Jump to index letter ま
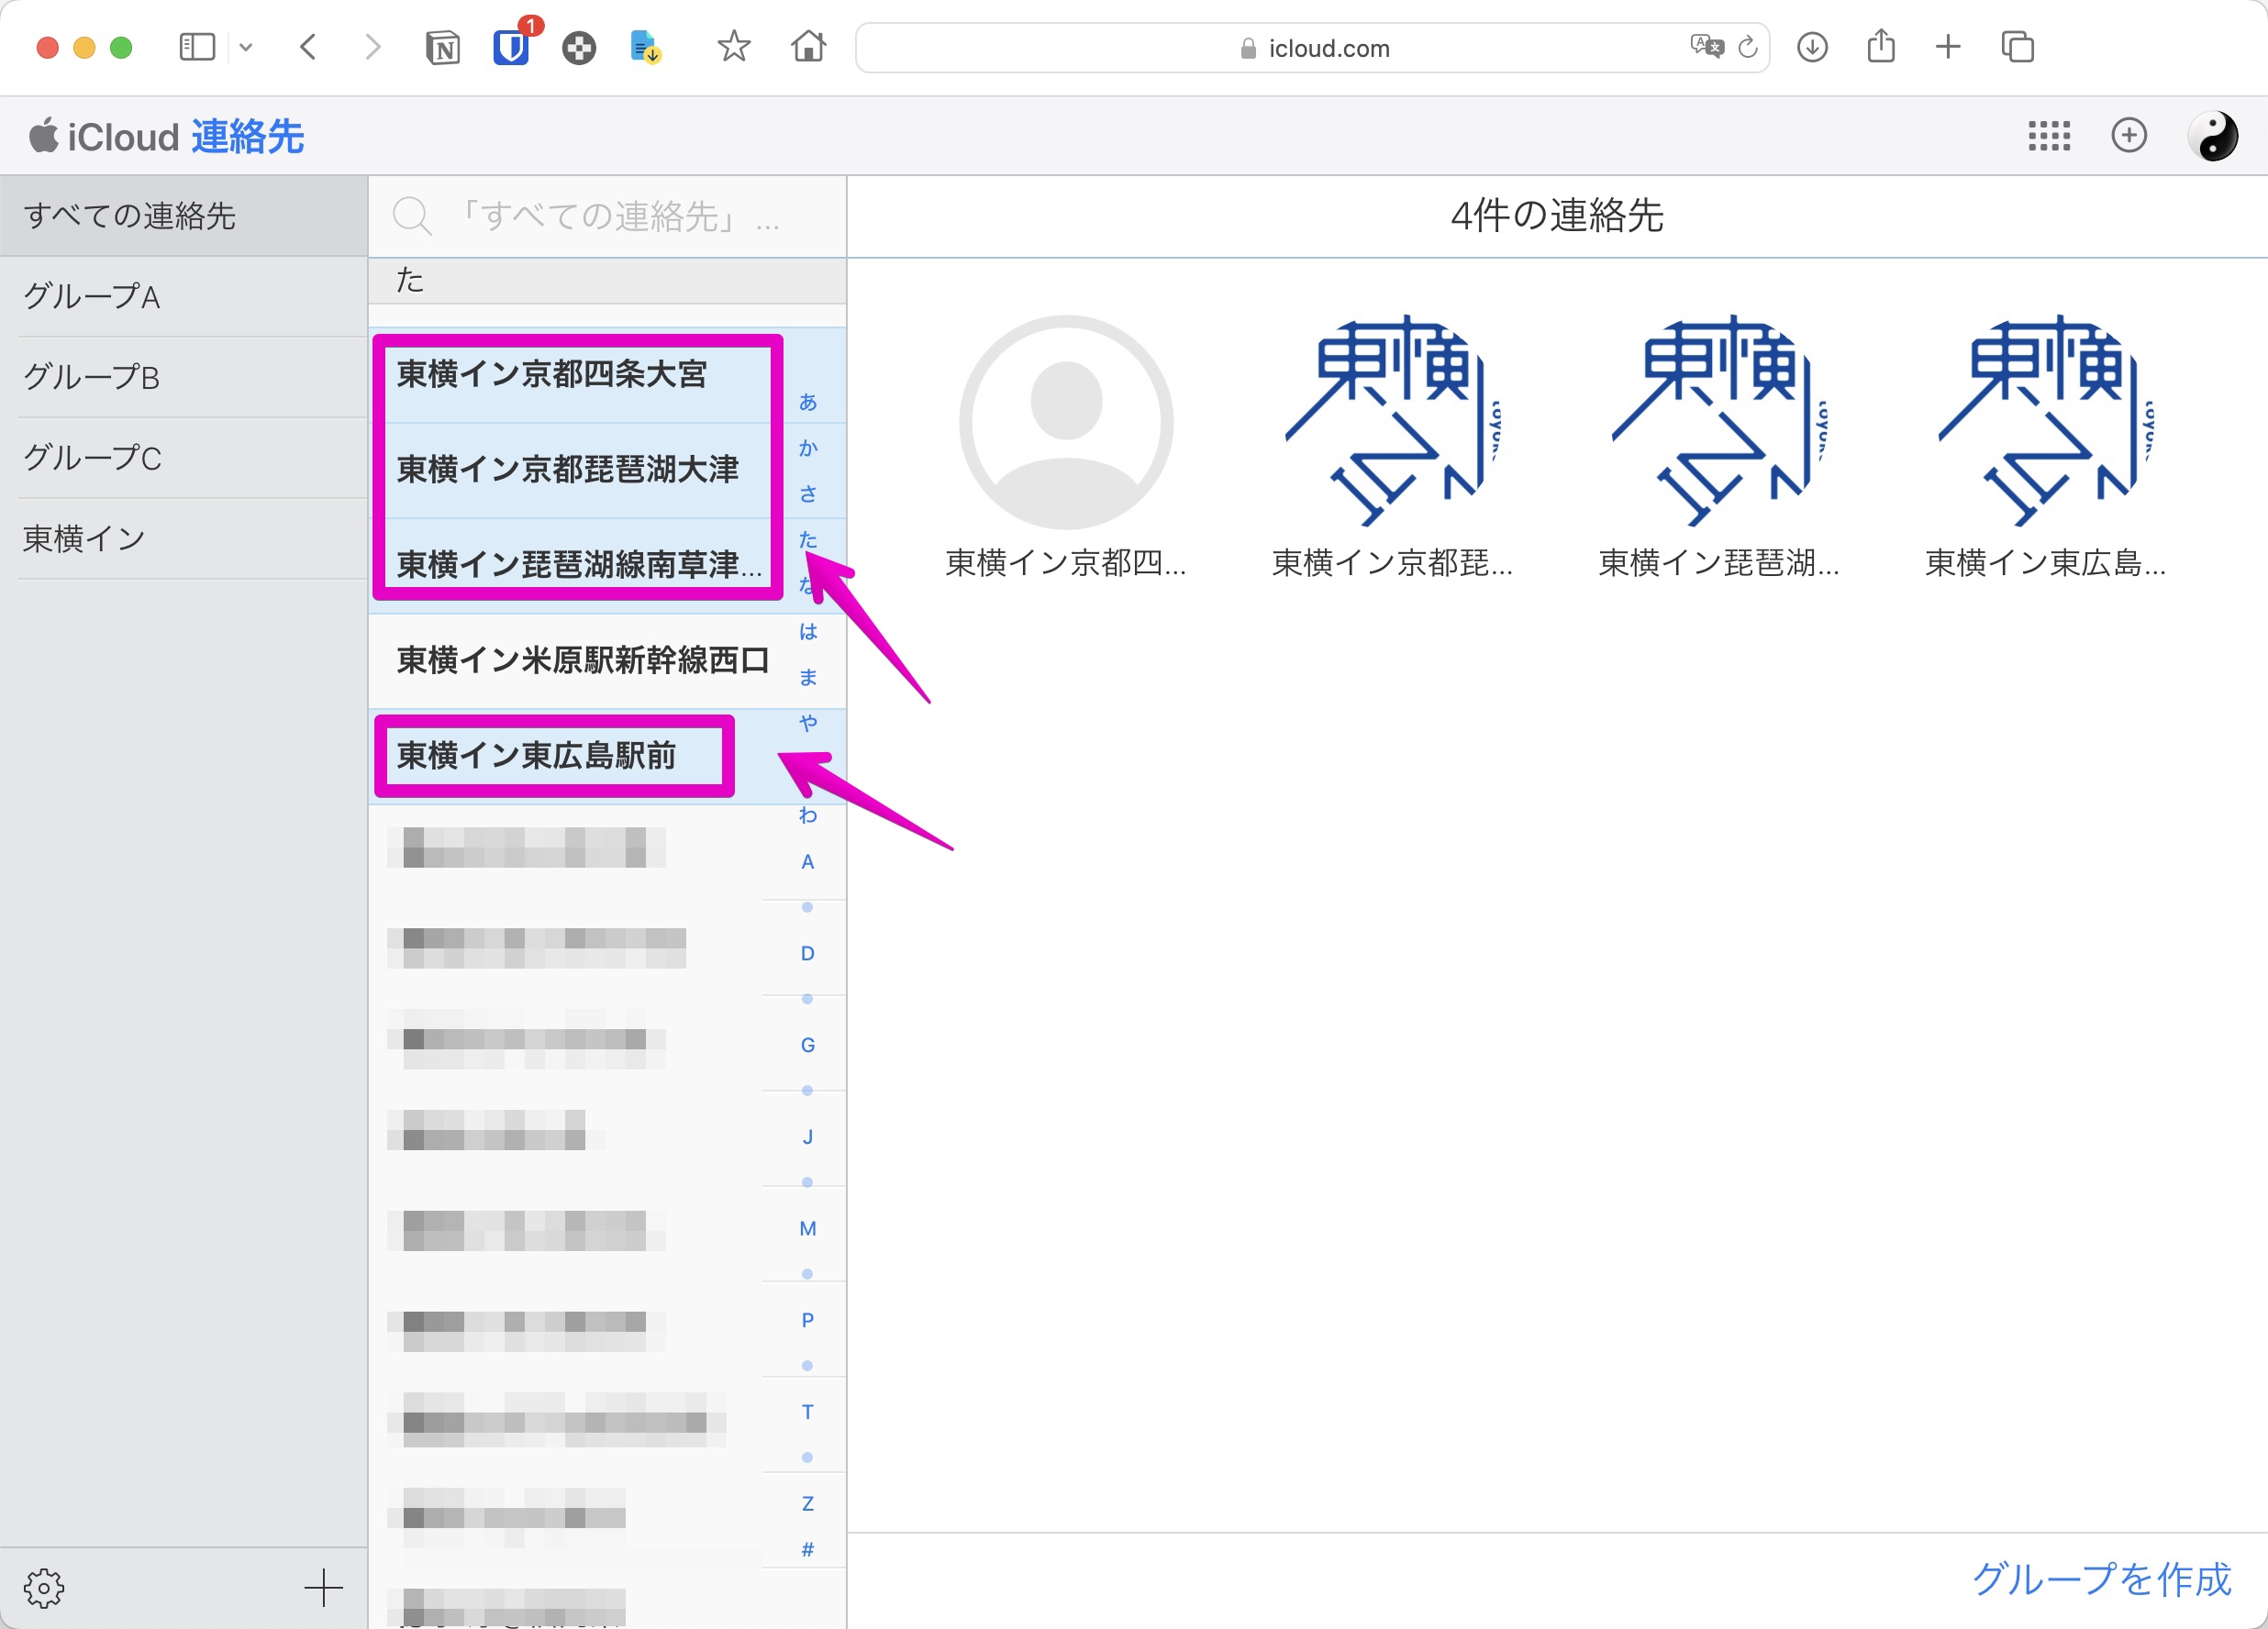 pyautogui.click(x=807, y=677)
